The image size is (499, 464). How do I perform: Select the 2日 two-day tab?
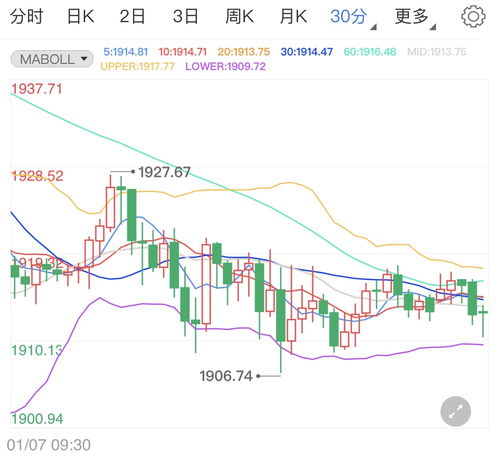pyautogui.click(x=132, y=16)
